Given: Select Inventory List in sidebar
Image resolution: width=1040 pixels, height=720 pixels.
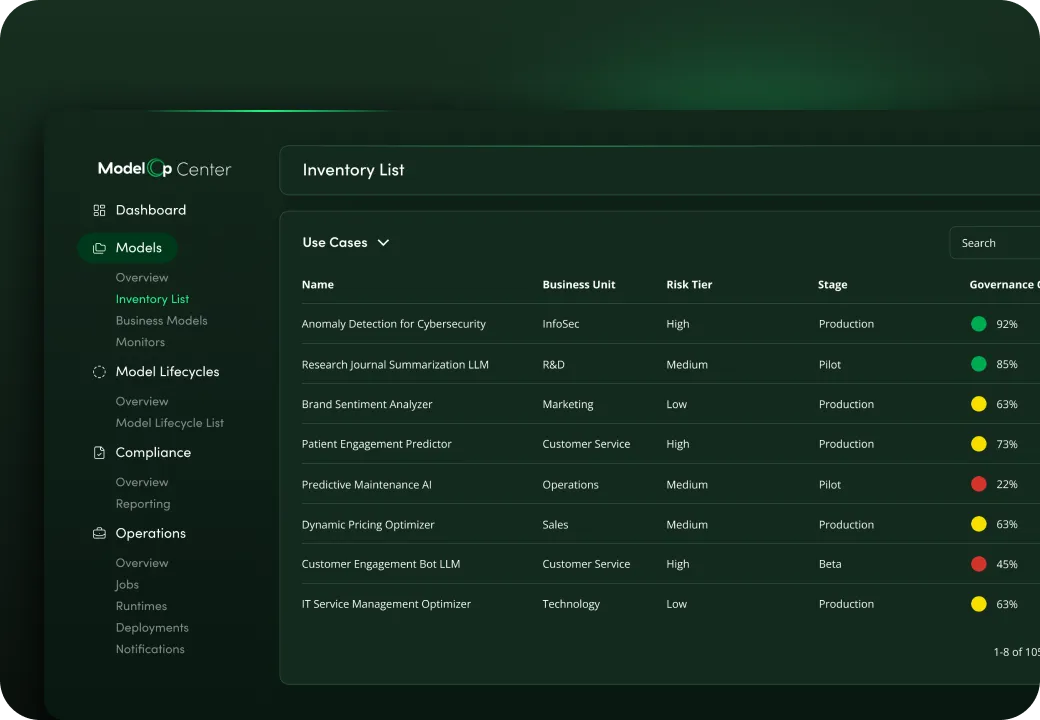Looking at the screenshot, I should (152, 299).
